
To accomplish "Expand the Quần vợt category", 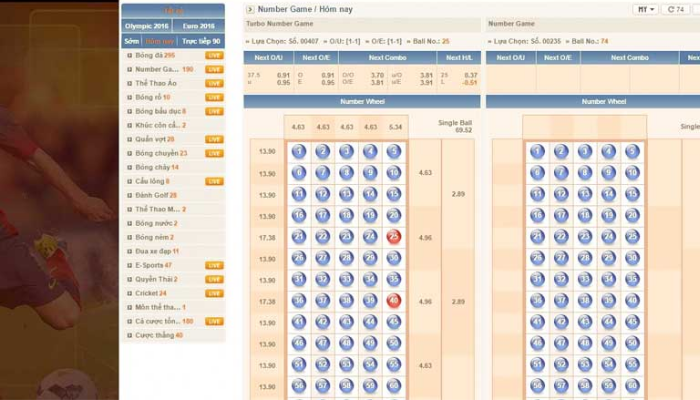I will tap(154, 139).
